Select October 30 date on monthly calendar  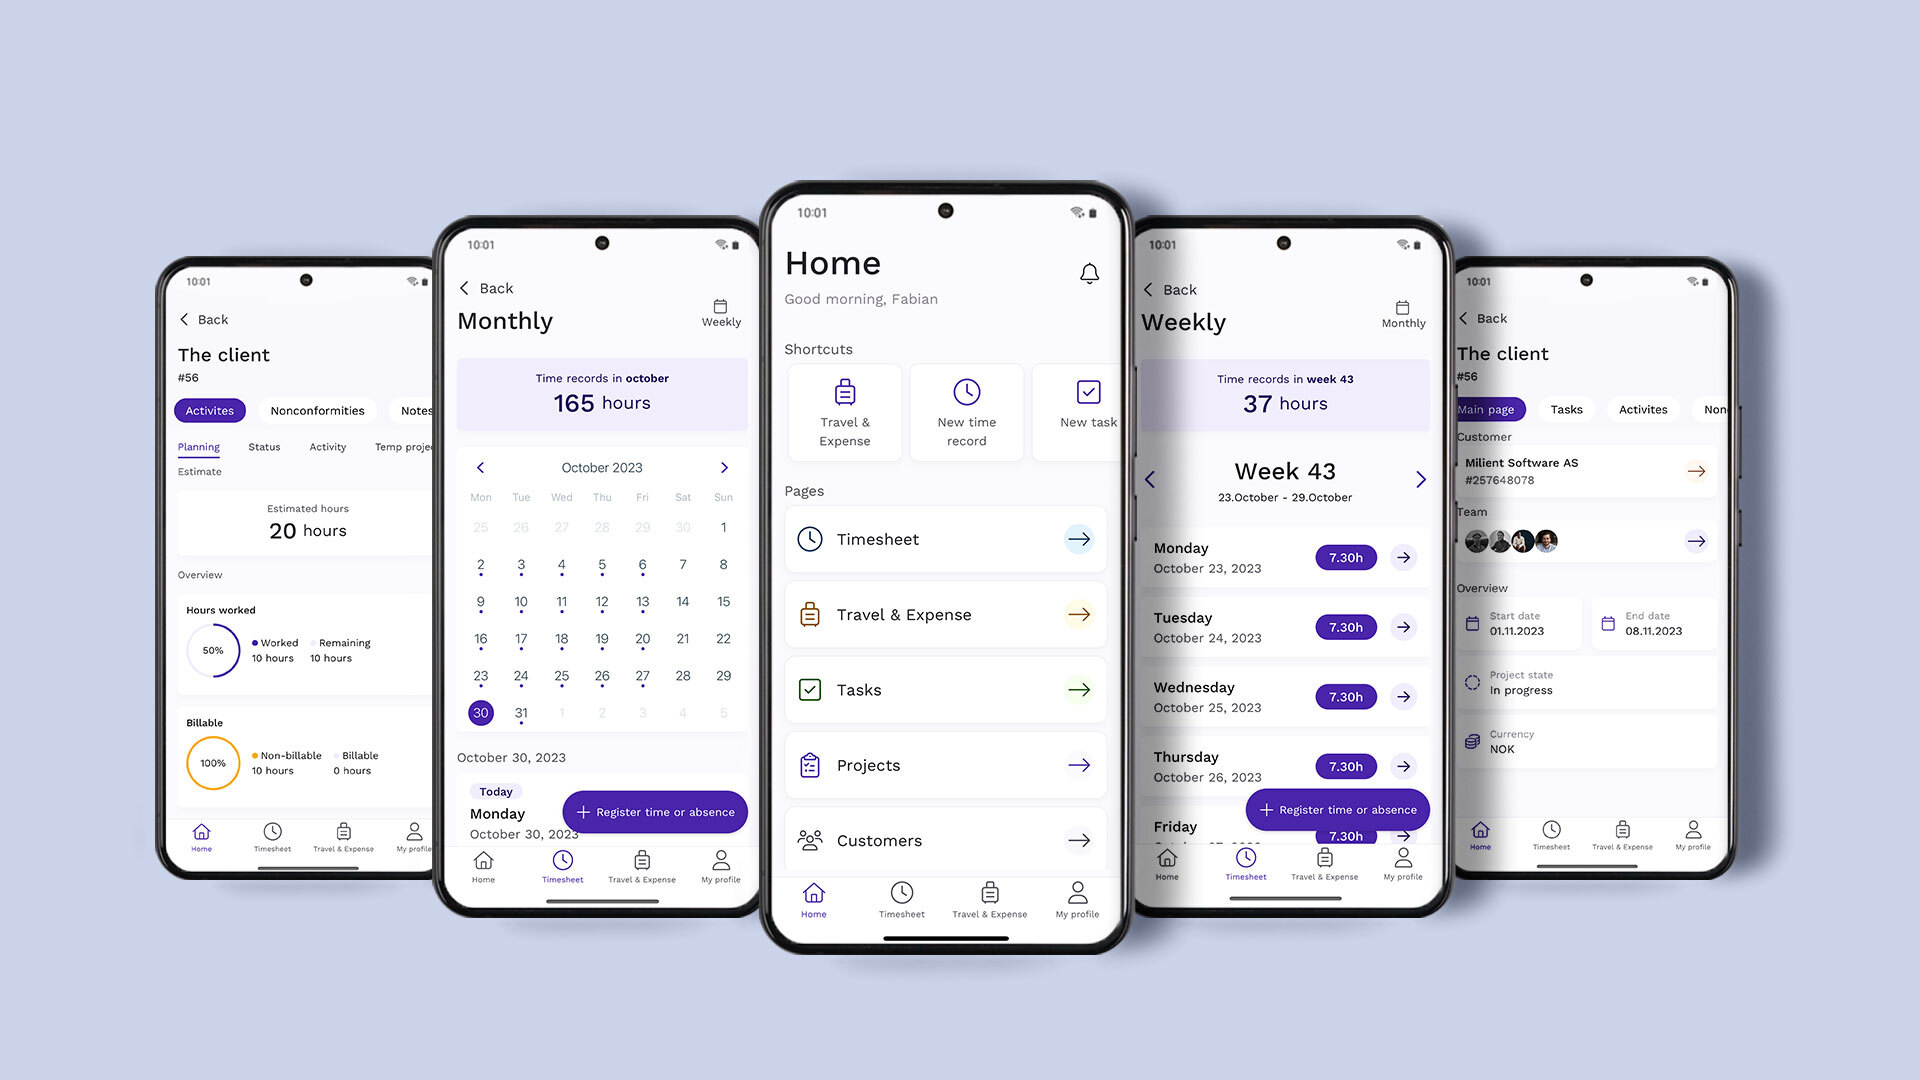(x=481, y=712)
